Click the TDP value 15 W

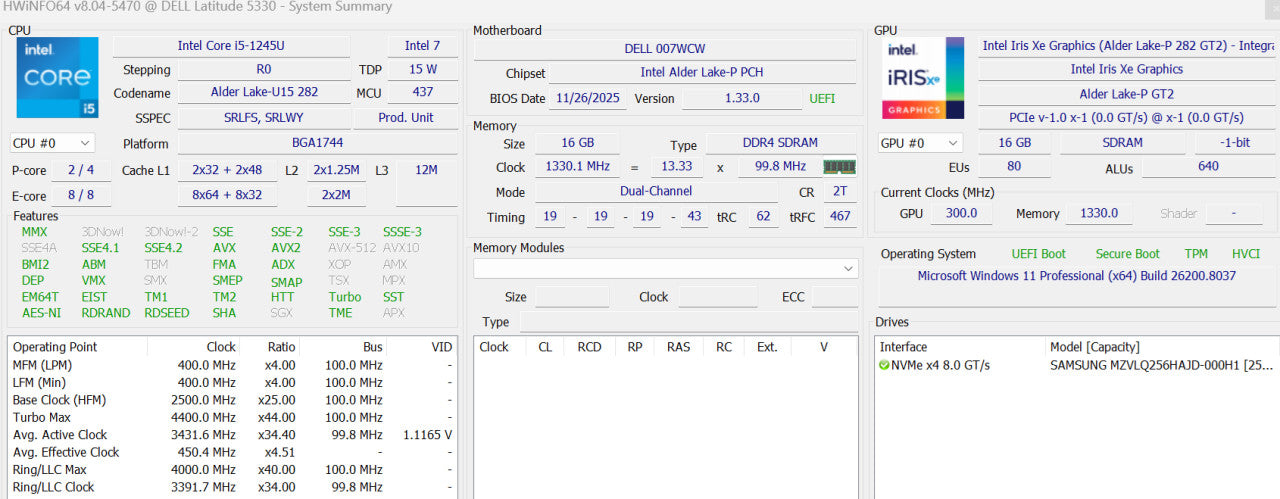click(x=423, y=70)
